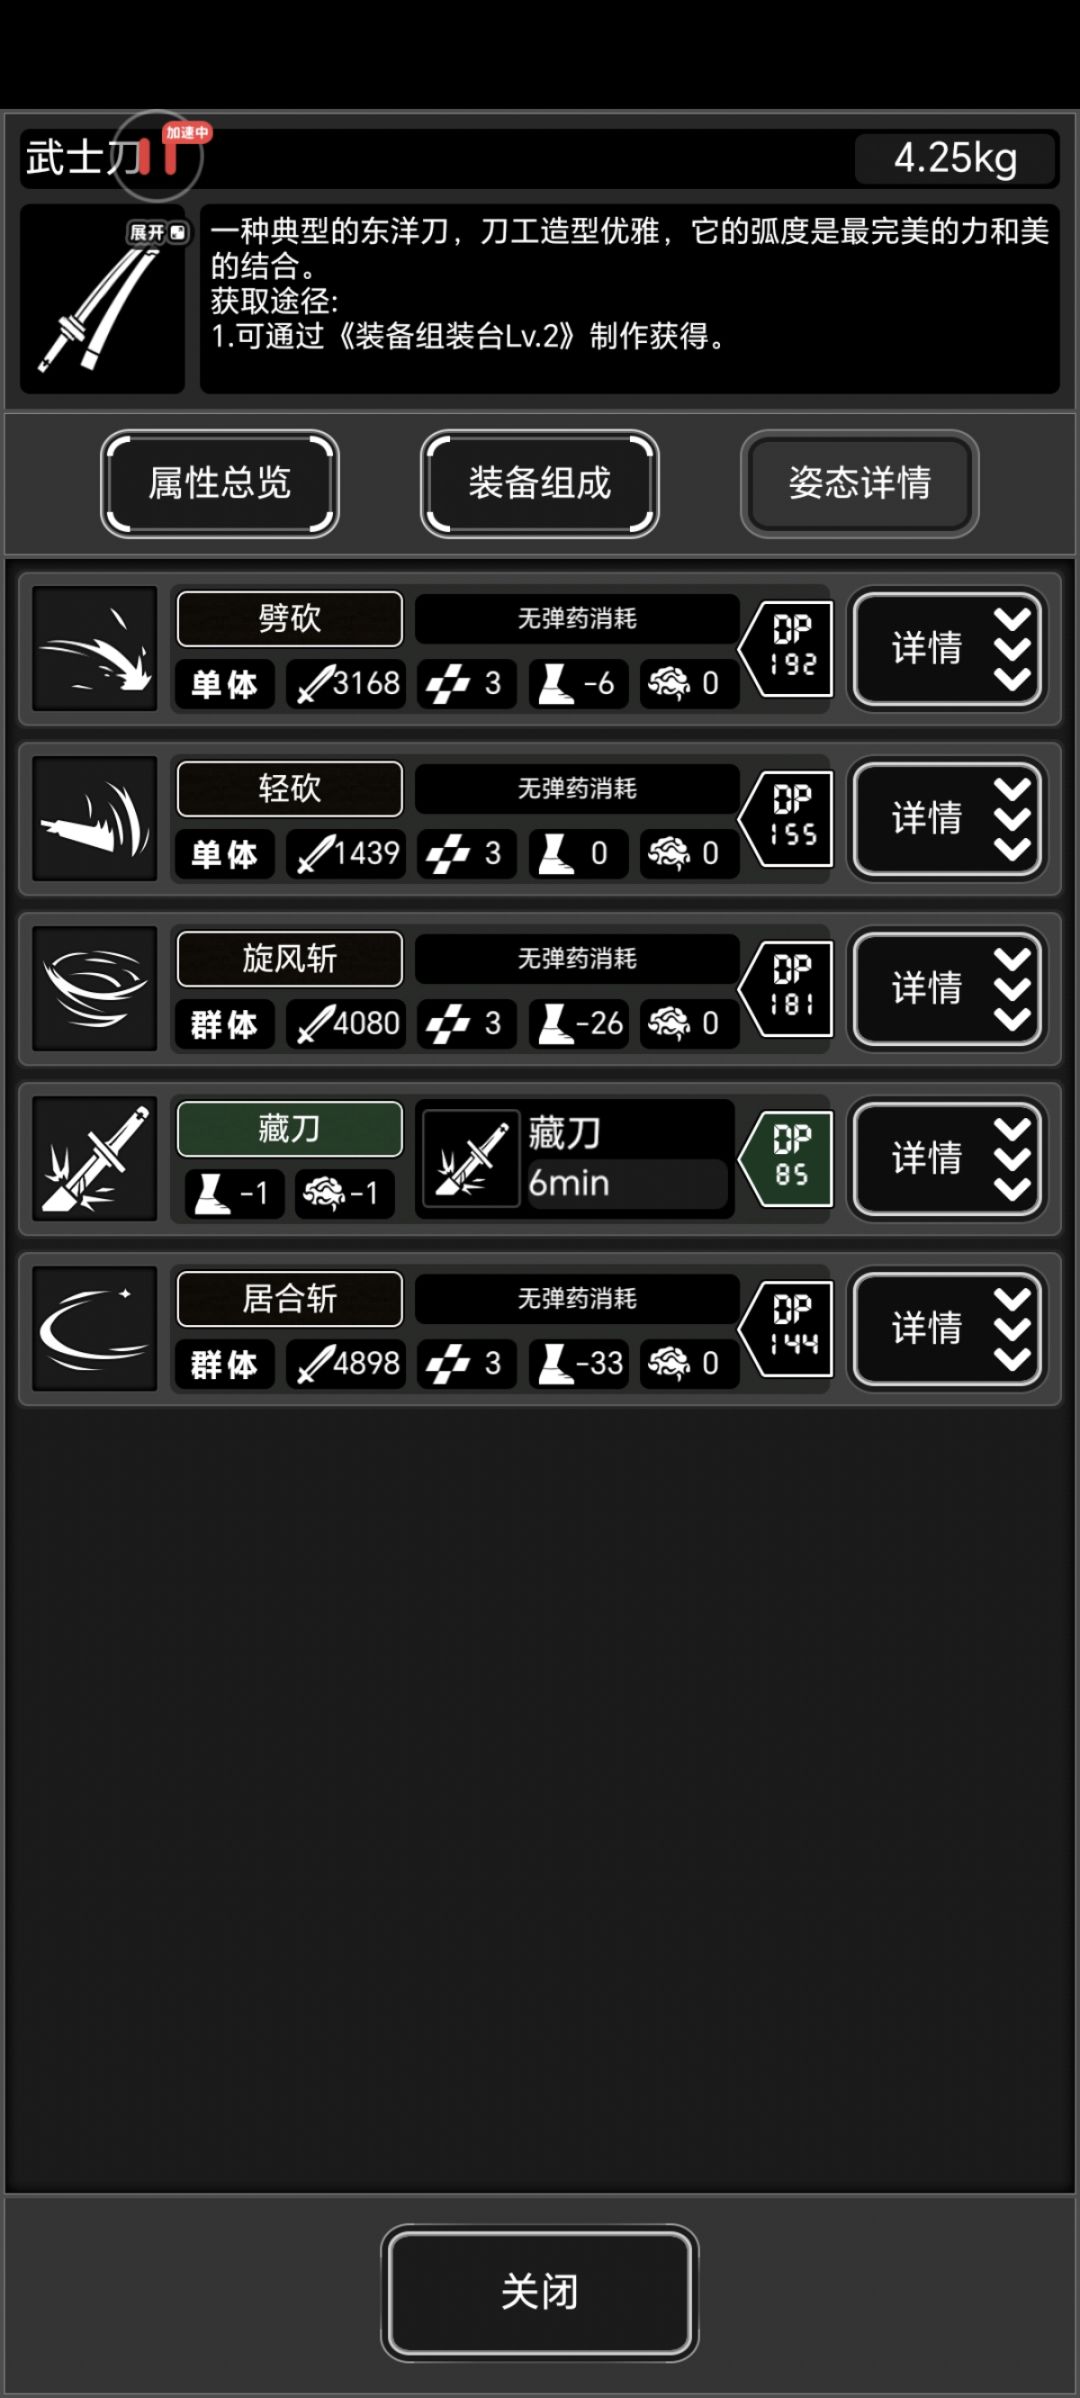Click the 藏刀 6min buff icon
The width and height of the screenshot is (1080, 2398).
click(471, 1159)
